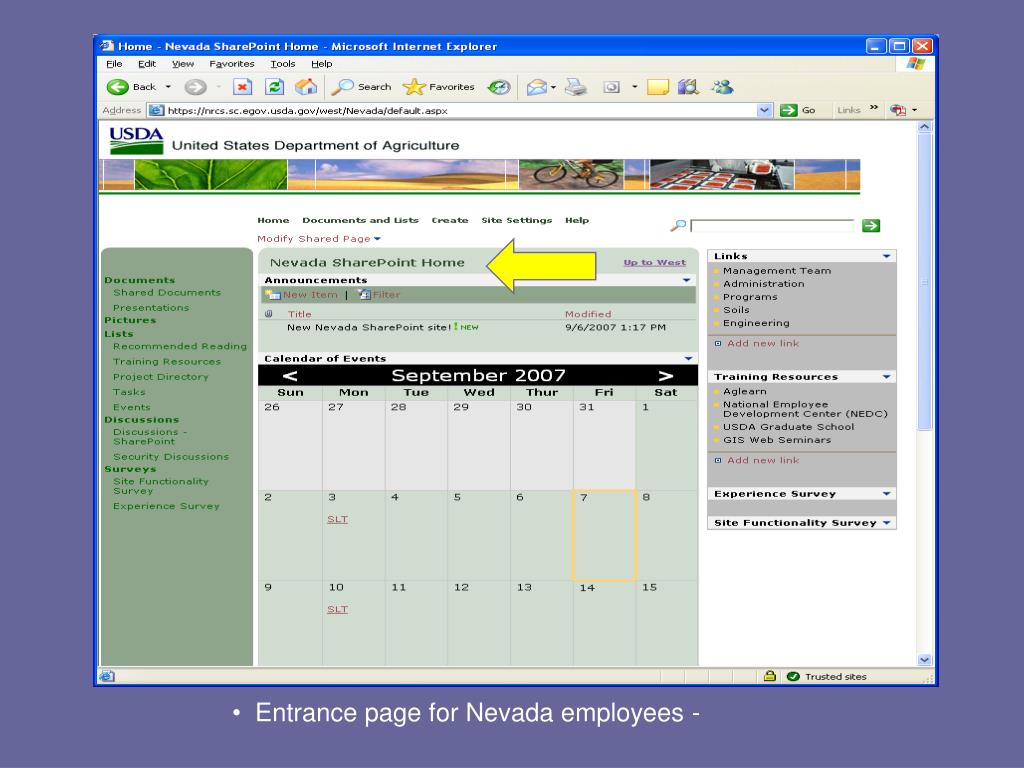The height and width of the screenshot is (768, 1024).
Task: Click the site search magnifier icon
Action: [678, 225]
